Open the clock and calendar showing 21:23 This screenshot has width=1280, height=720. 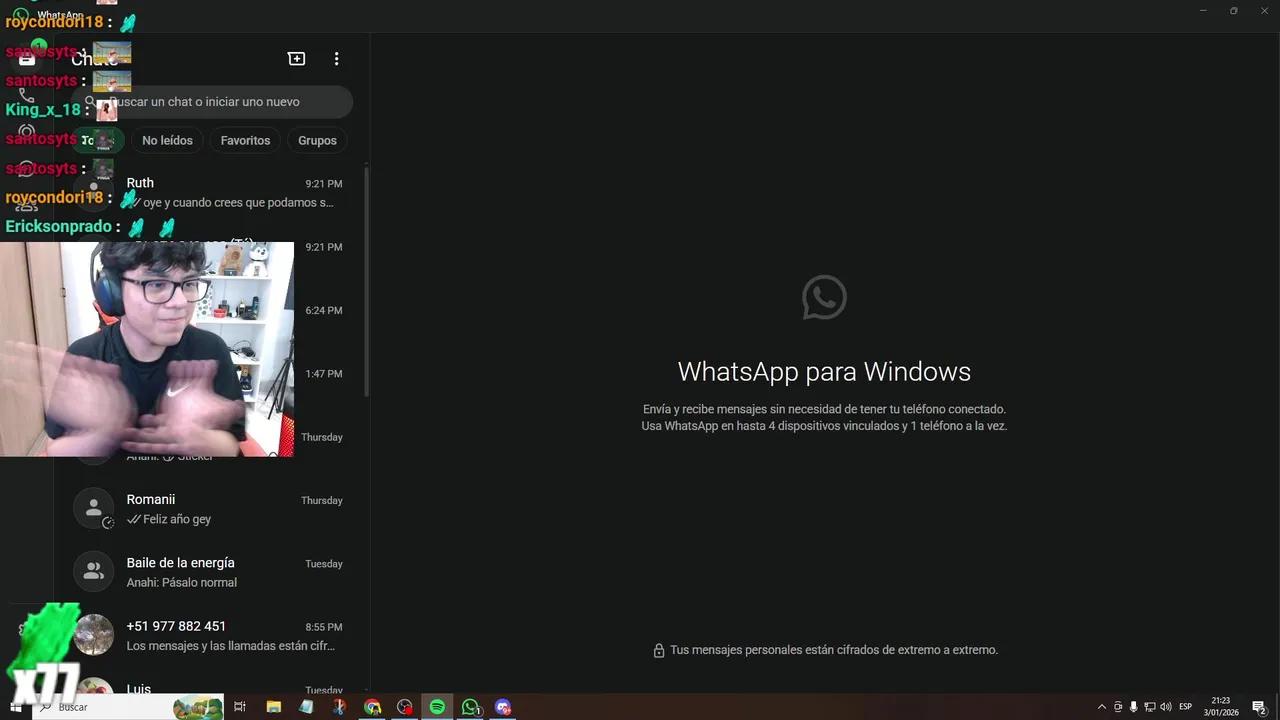[1221, 707]
